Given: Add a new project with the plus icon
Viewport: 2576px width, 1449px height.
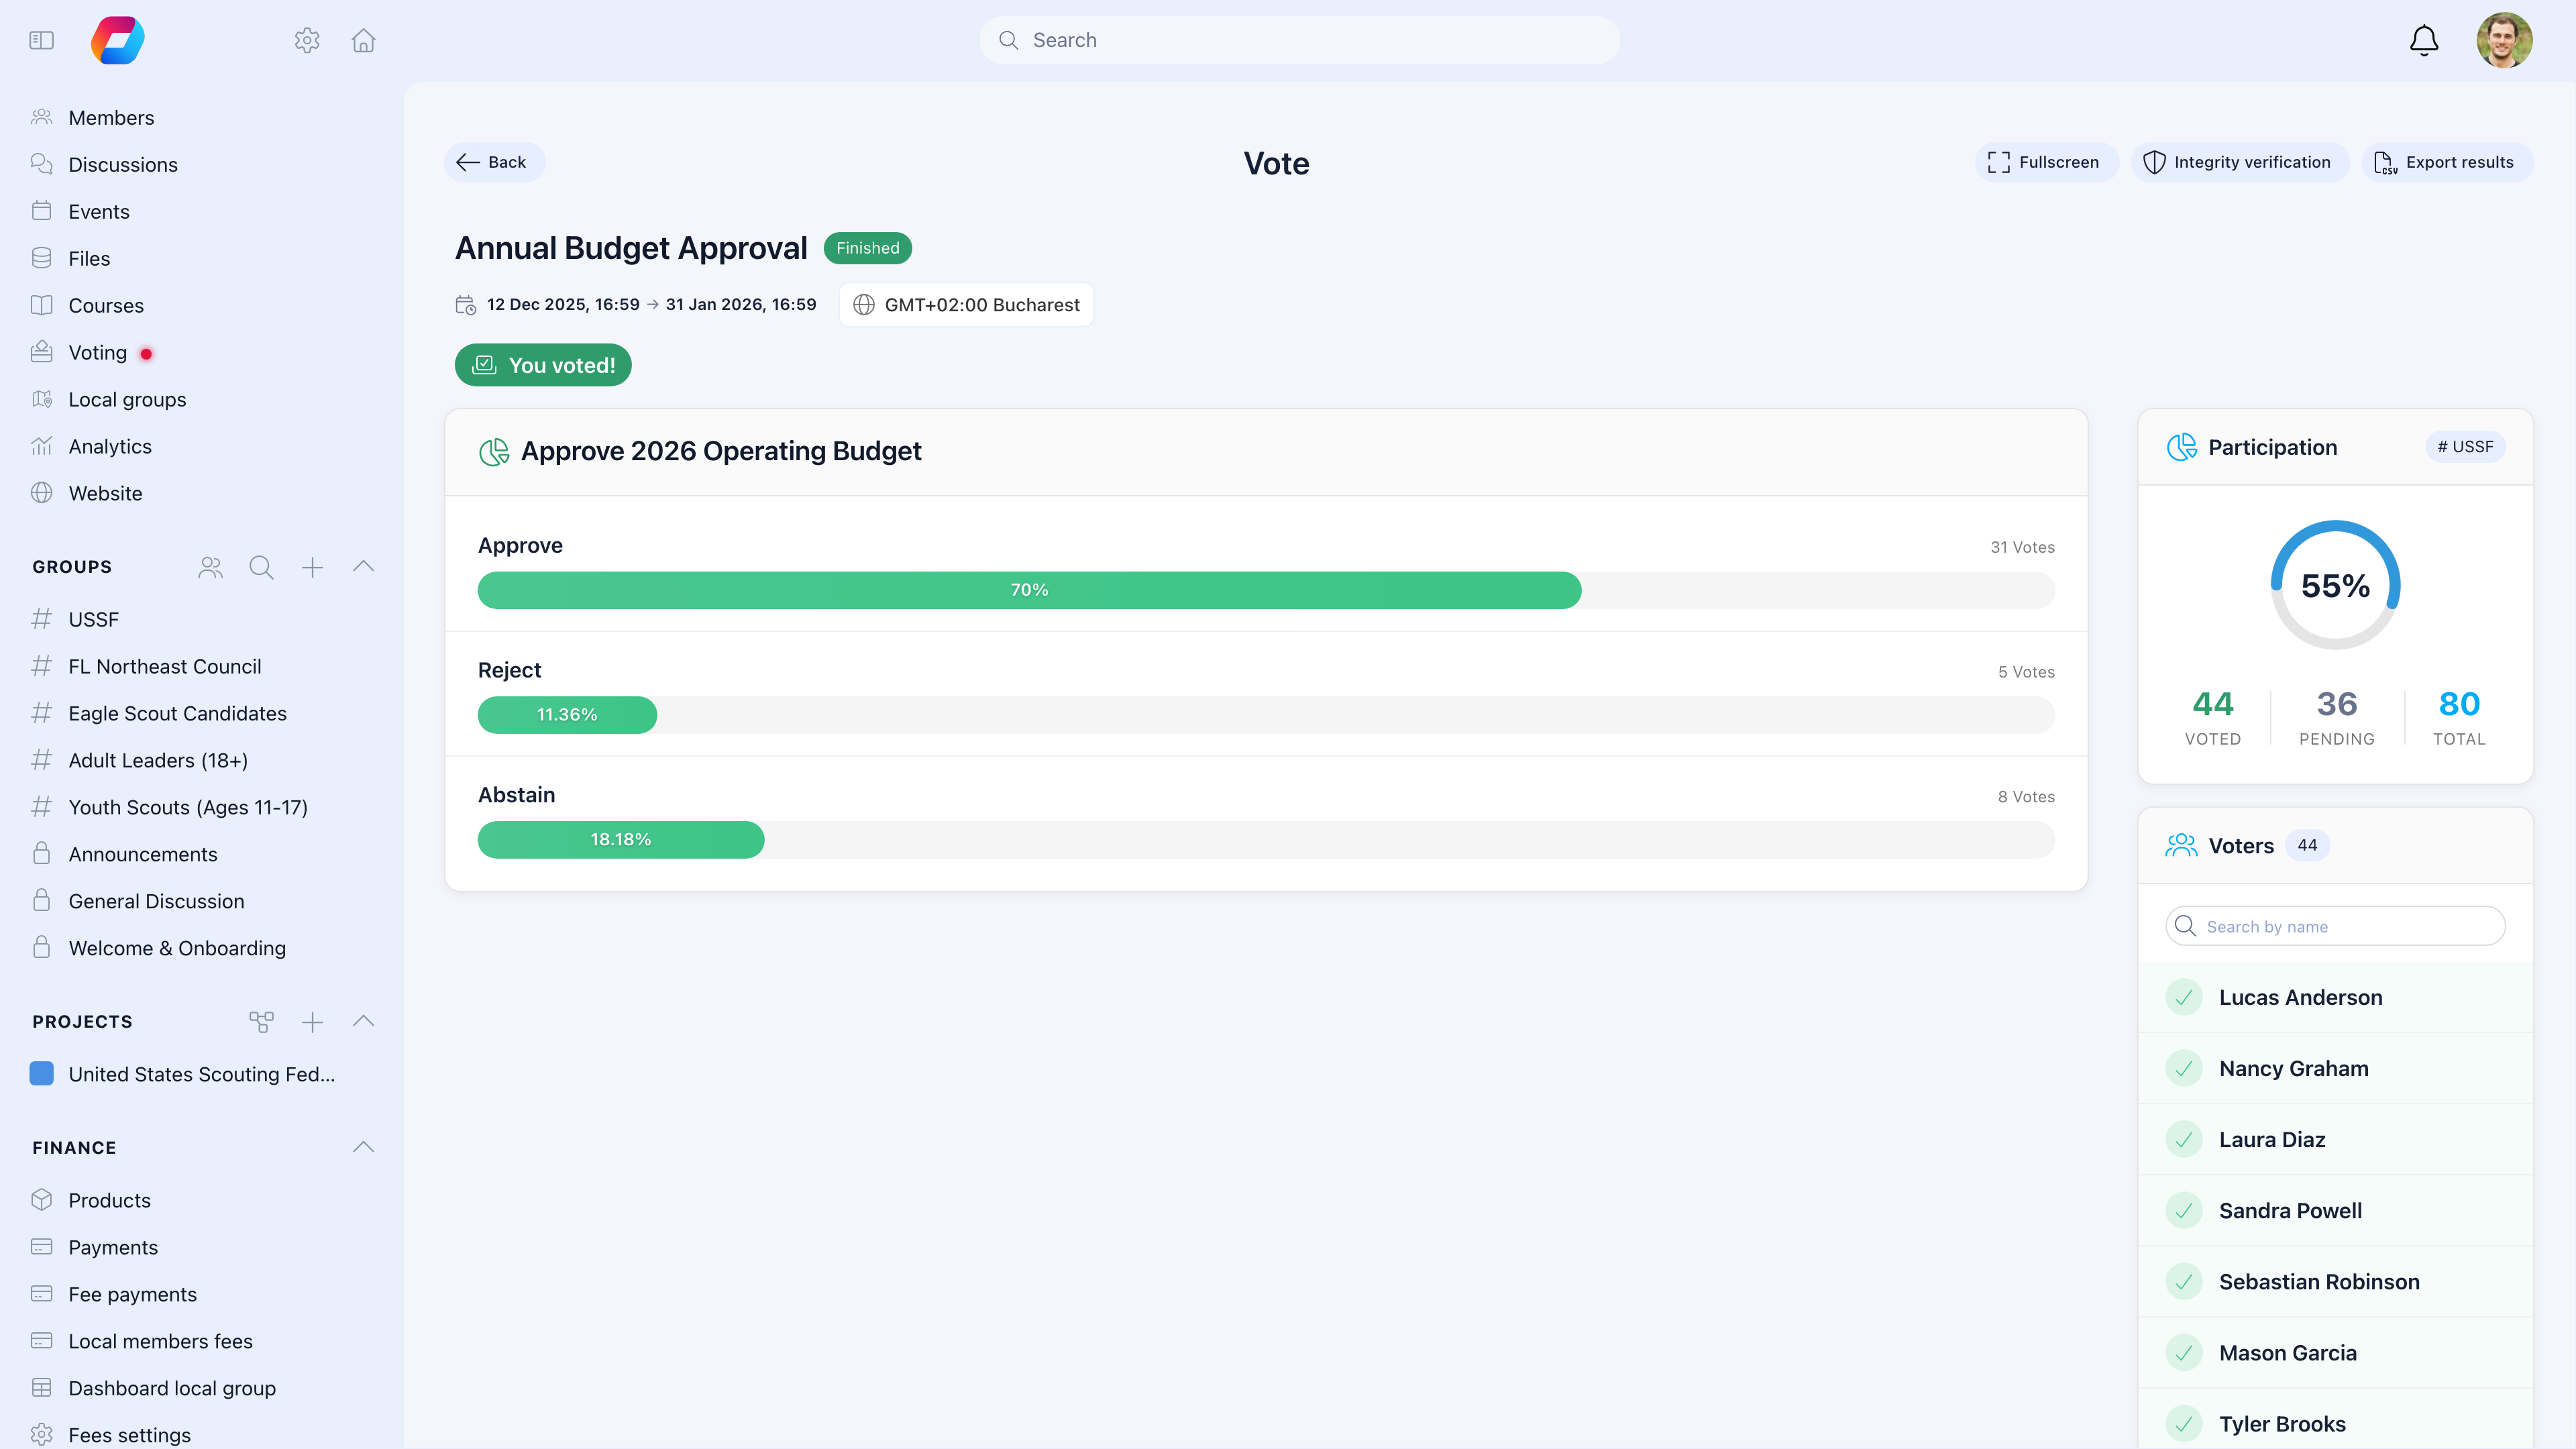Looking at the screenshot, I should coord(312,1022).
